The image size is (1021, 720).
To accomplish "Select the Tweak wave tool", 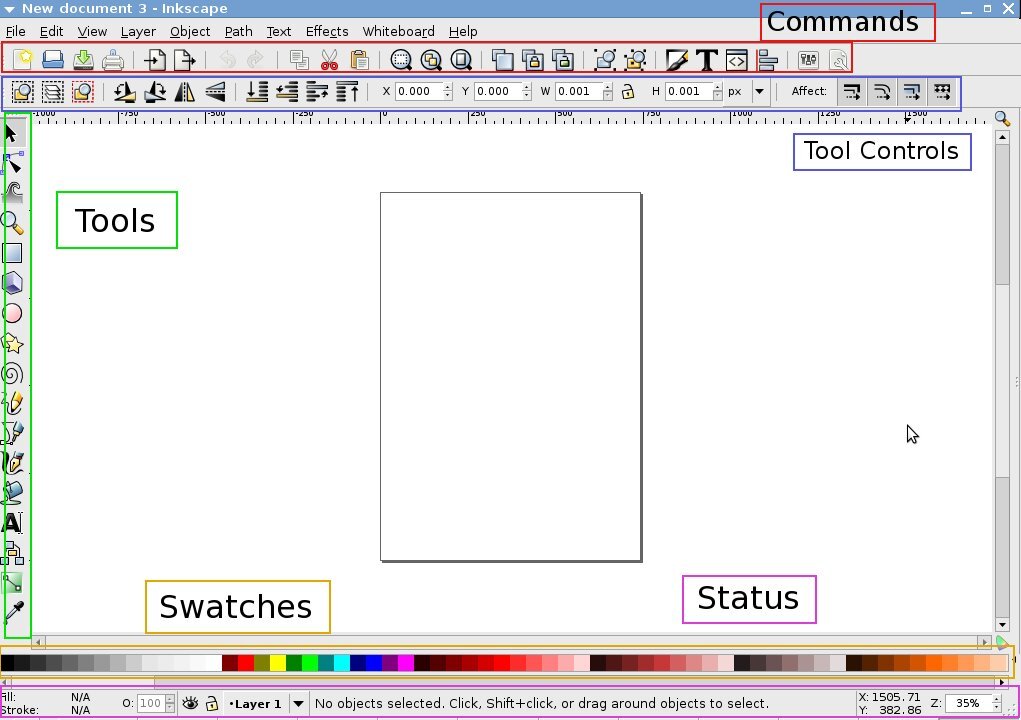I will (x=12, y=193).
